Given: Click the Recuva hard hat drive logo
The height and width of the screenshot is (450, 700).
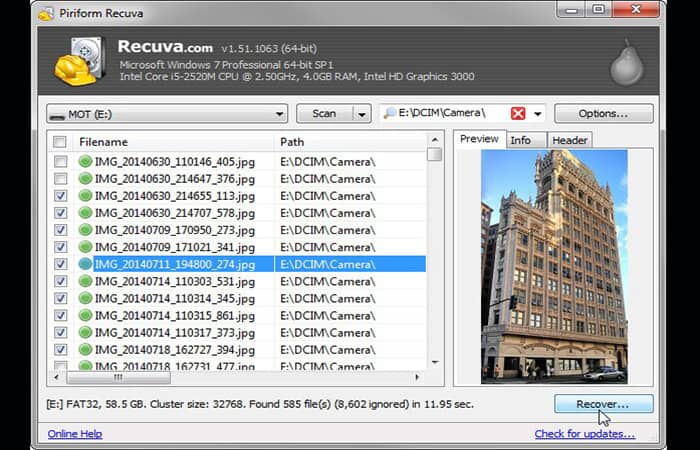Looking at the screenshot, I should coord(80,62).
